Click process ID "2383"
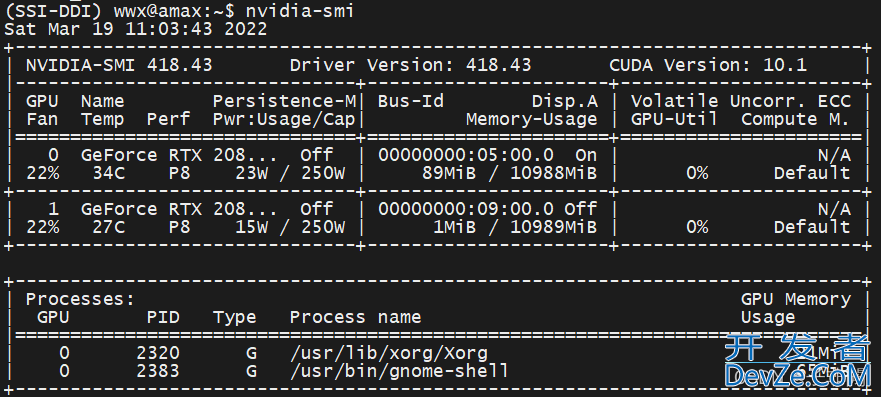This screenshot has width=881, height=397. coord(158,371)
